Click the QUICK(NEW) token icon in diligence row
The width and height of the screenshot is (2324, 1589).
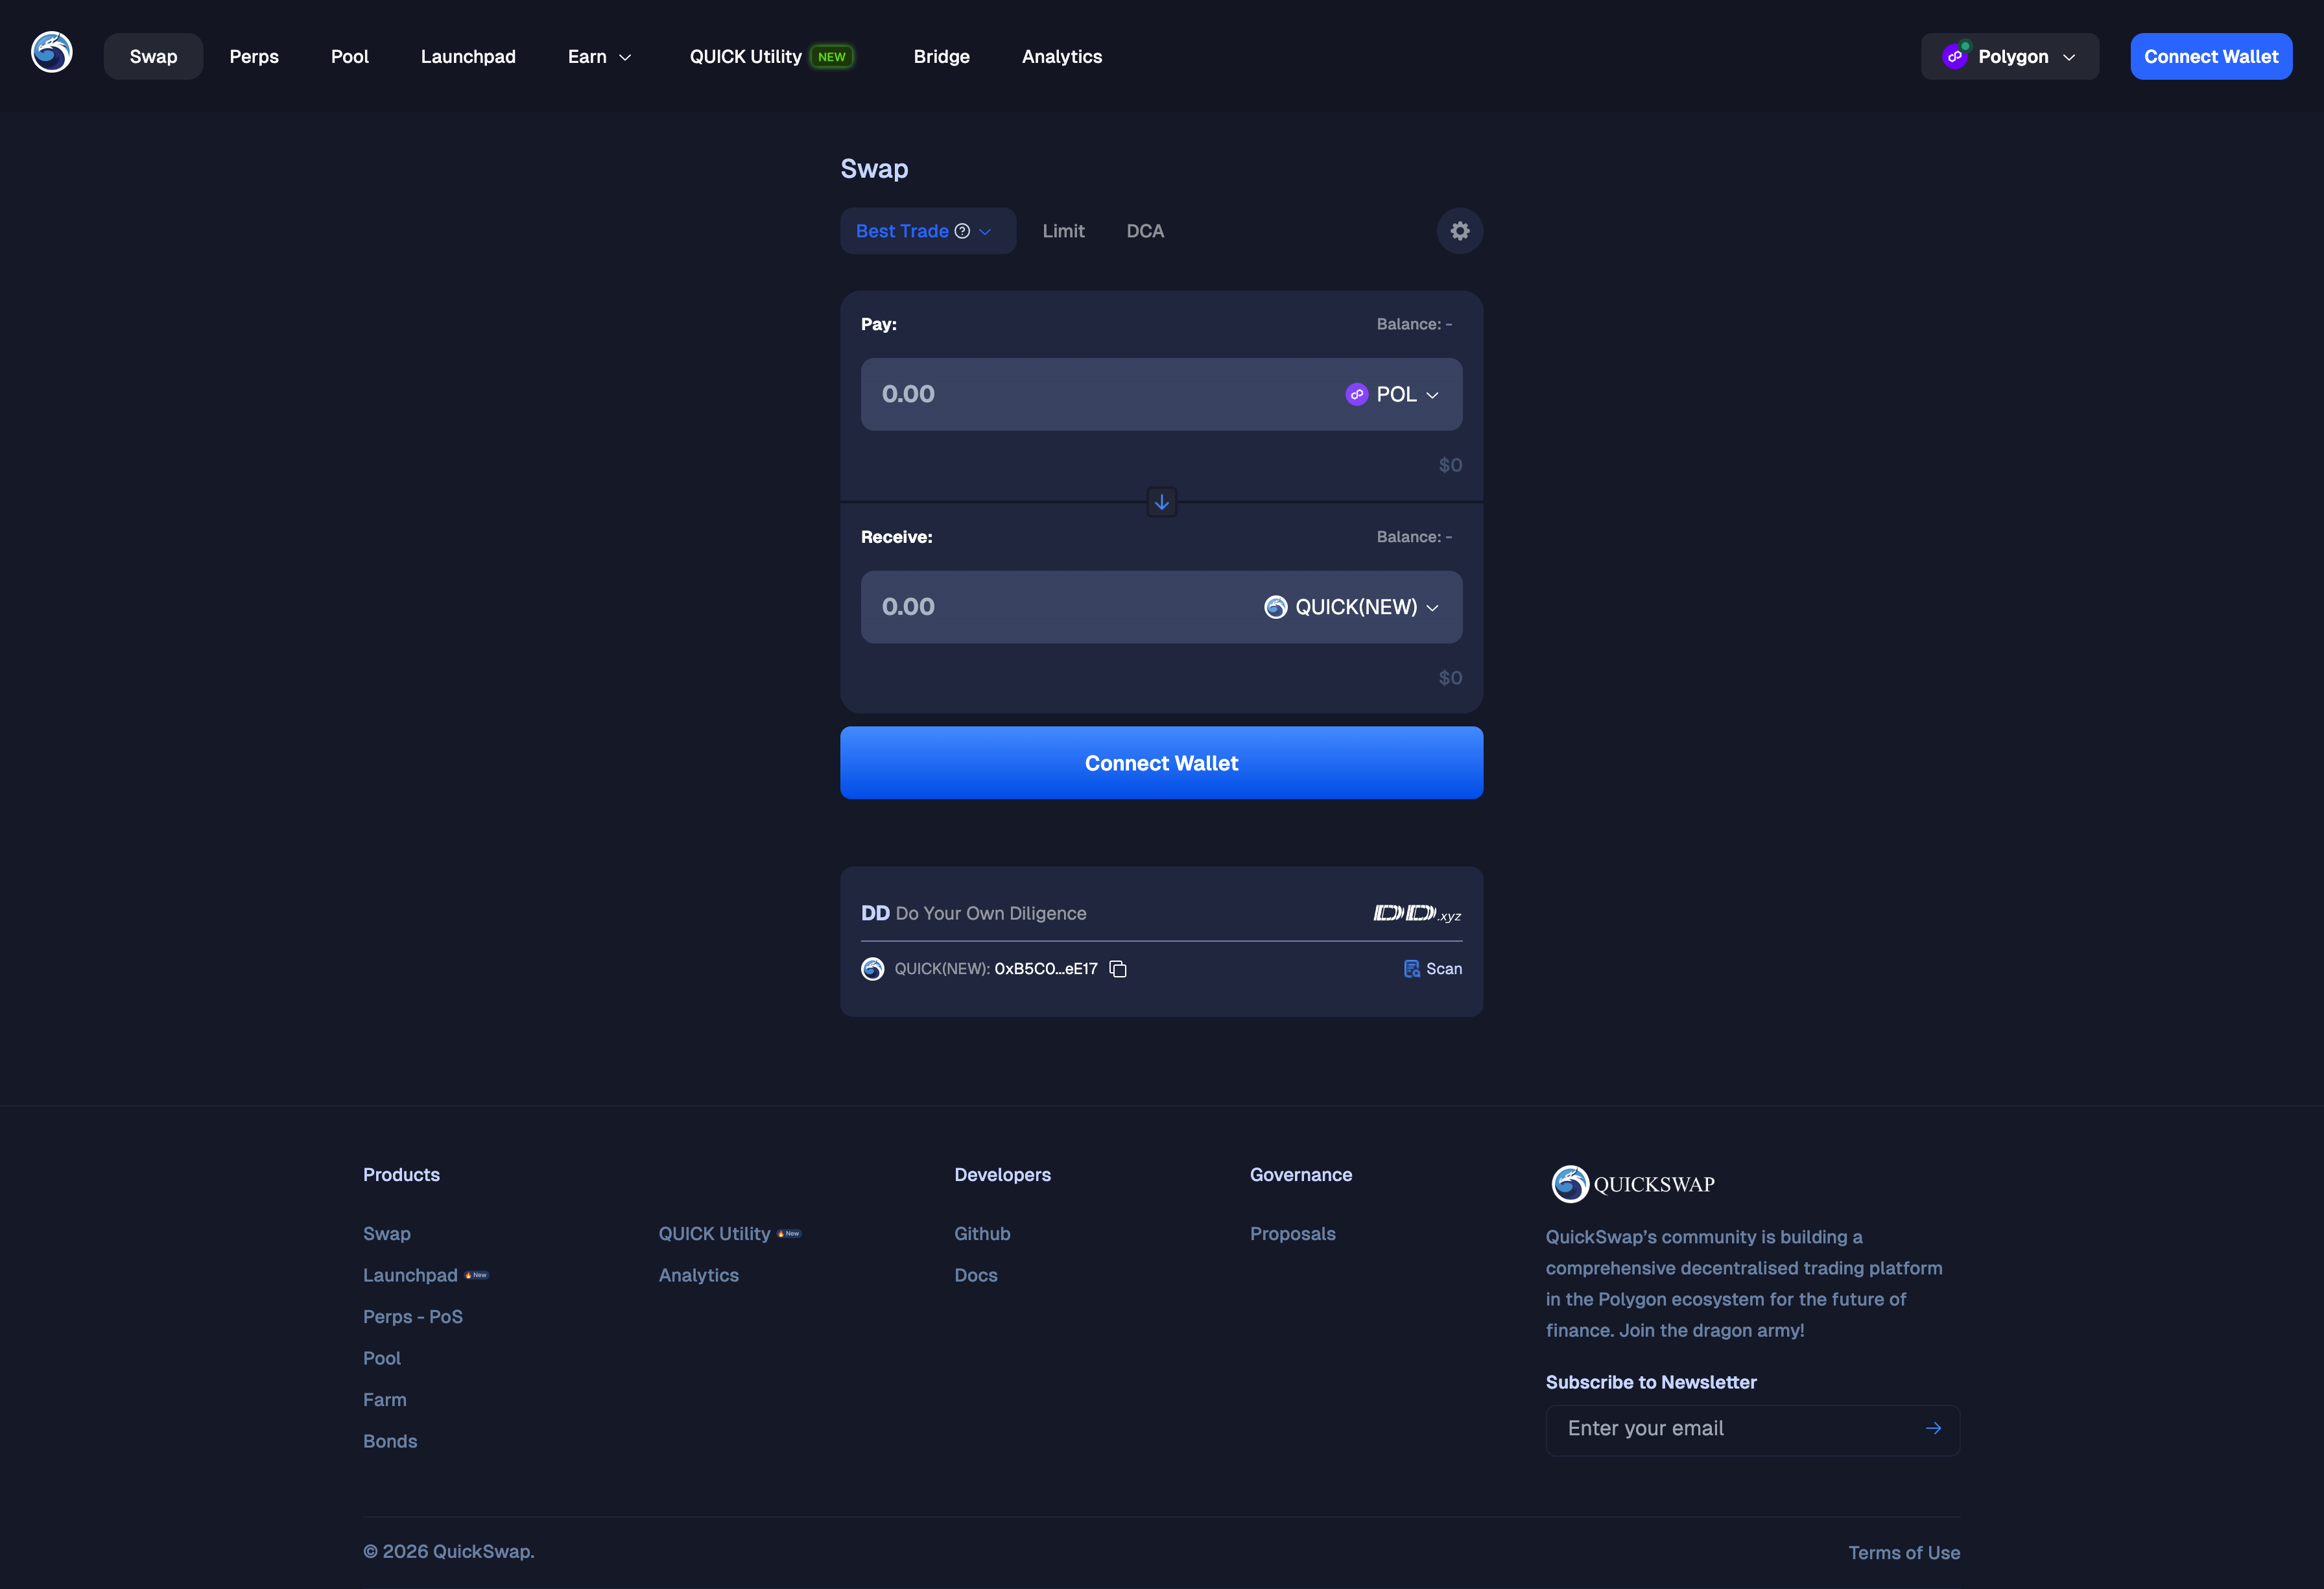pyautogui.click(x=872, y=969)
